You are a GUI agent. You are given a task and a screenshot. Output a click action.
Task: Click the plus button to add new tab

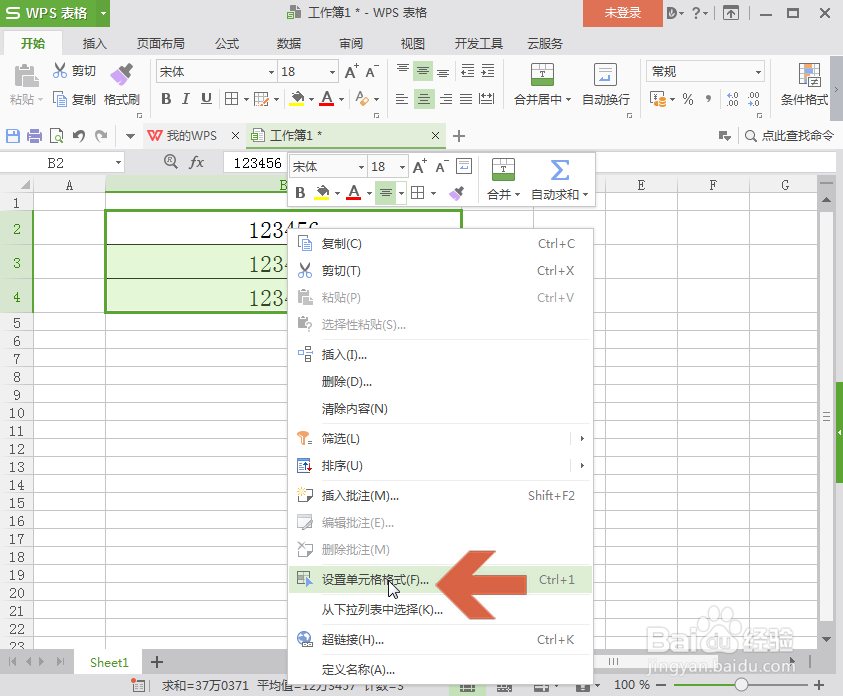pos(459,136)
